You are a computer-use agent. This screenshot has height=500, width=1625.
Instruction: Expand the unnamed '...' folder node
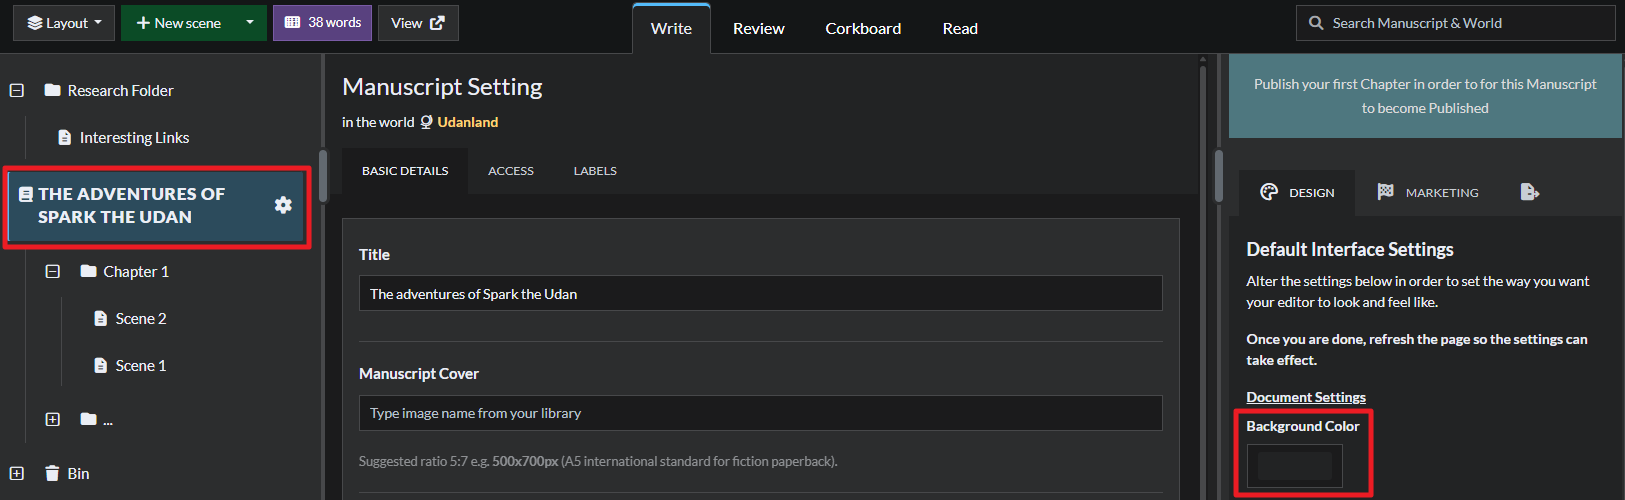tap(53, 419)
